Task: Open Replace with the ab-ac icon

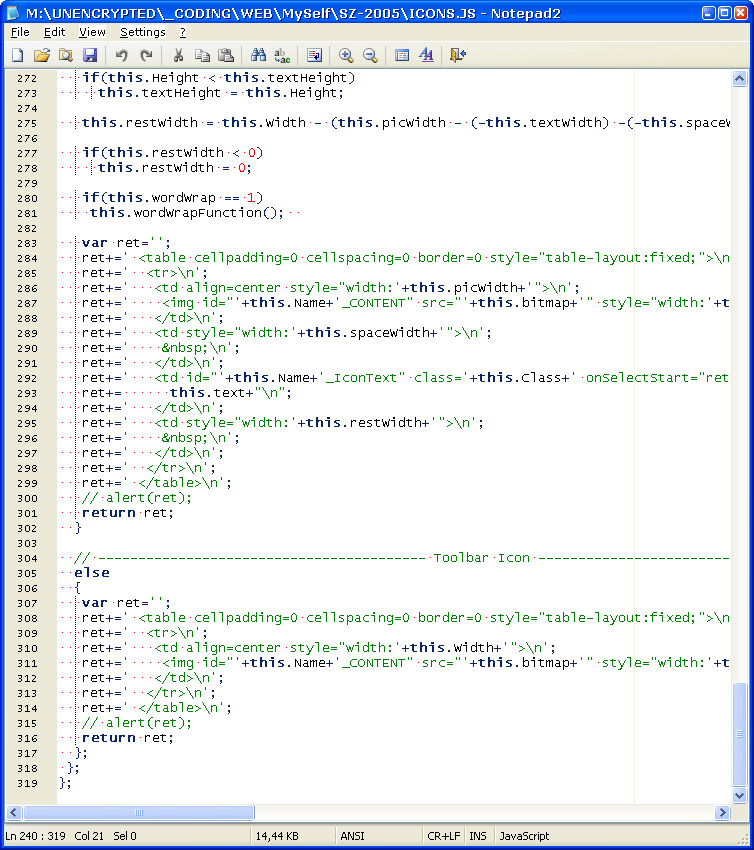Action: coord(282,55)
